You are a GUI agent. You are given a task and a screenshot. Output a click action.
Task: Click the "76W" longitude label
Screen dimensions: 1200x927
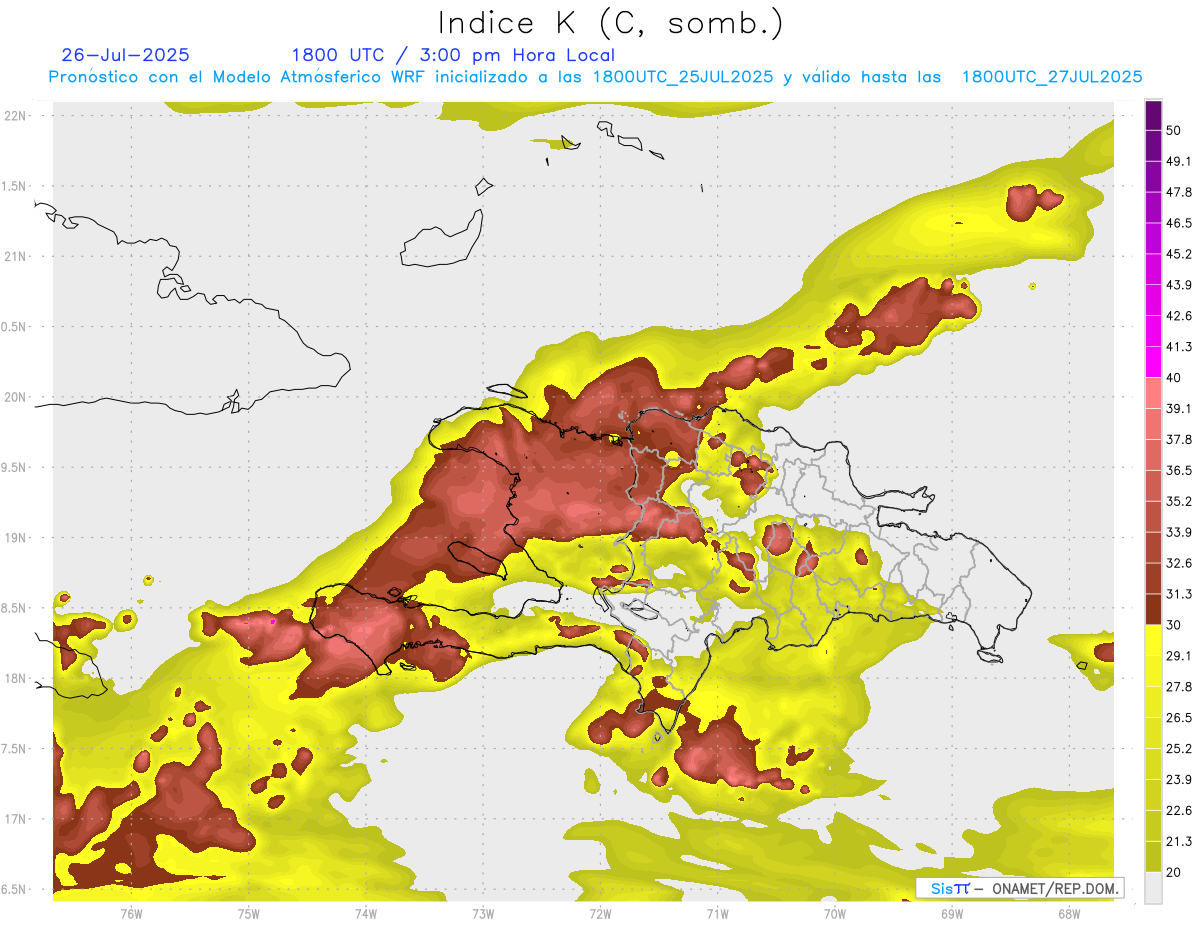(x=131, y=913)
